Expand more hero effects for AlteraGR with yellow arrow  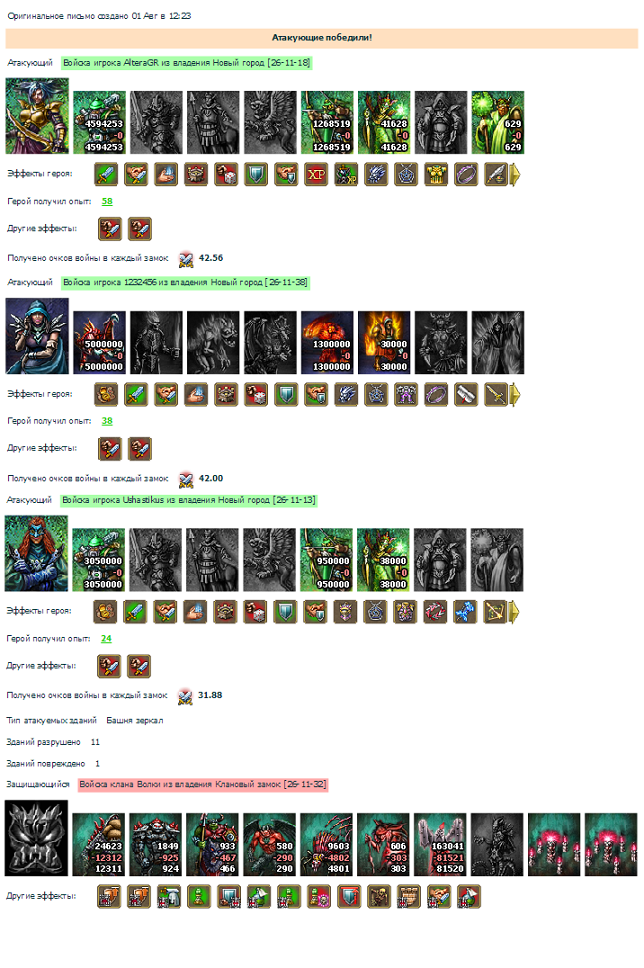(515, 175)
